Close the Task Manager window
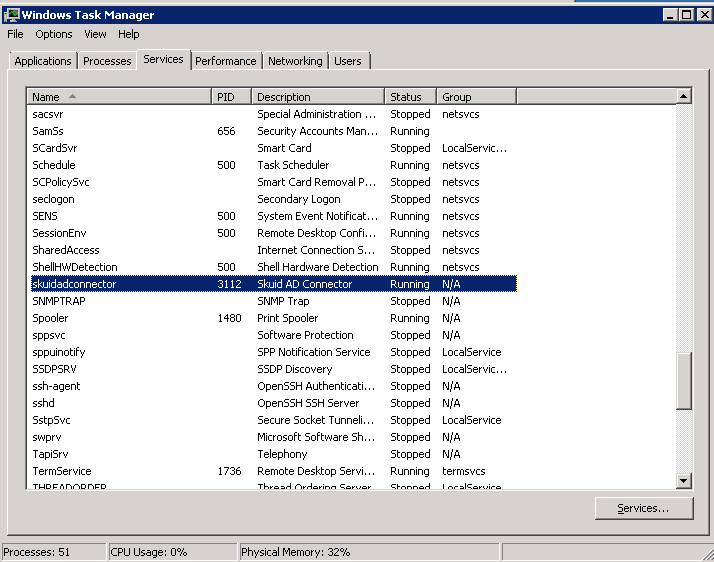Viewport: 714px width, 562px height. coord(704,15)
